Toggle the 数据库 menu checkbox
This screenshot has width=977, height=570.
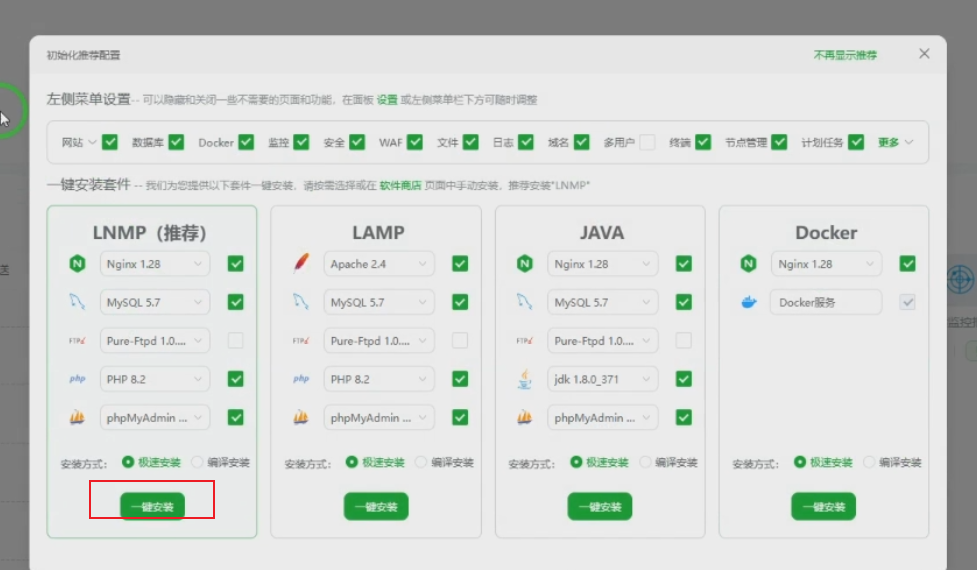(x=176, y=142)
